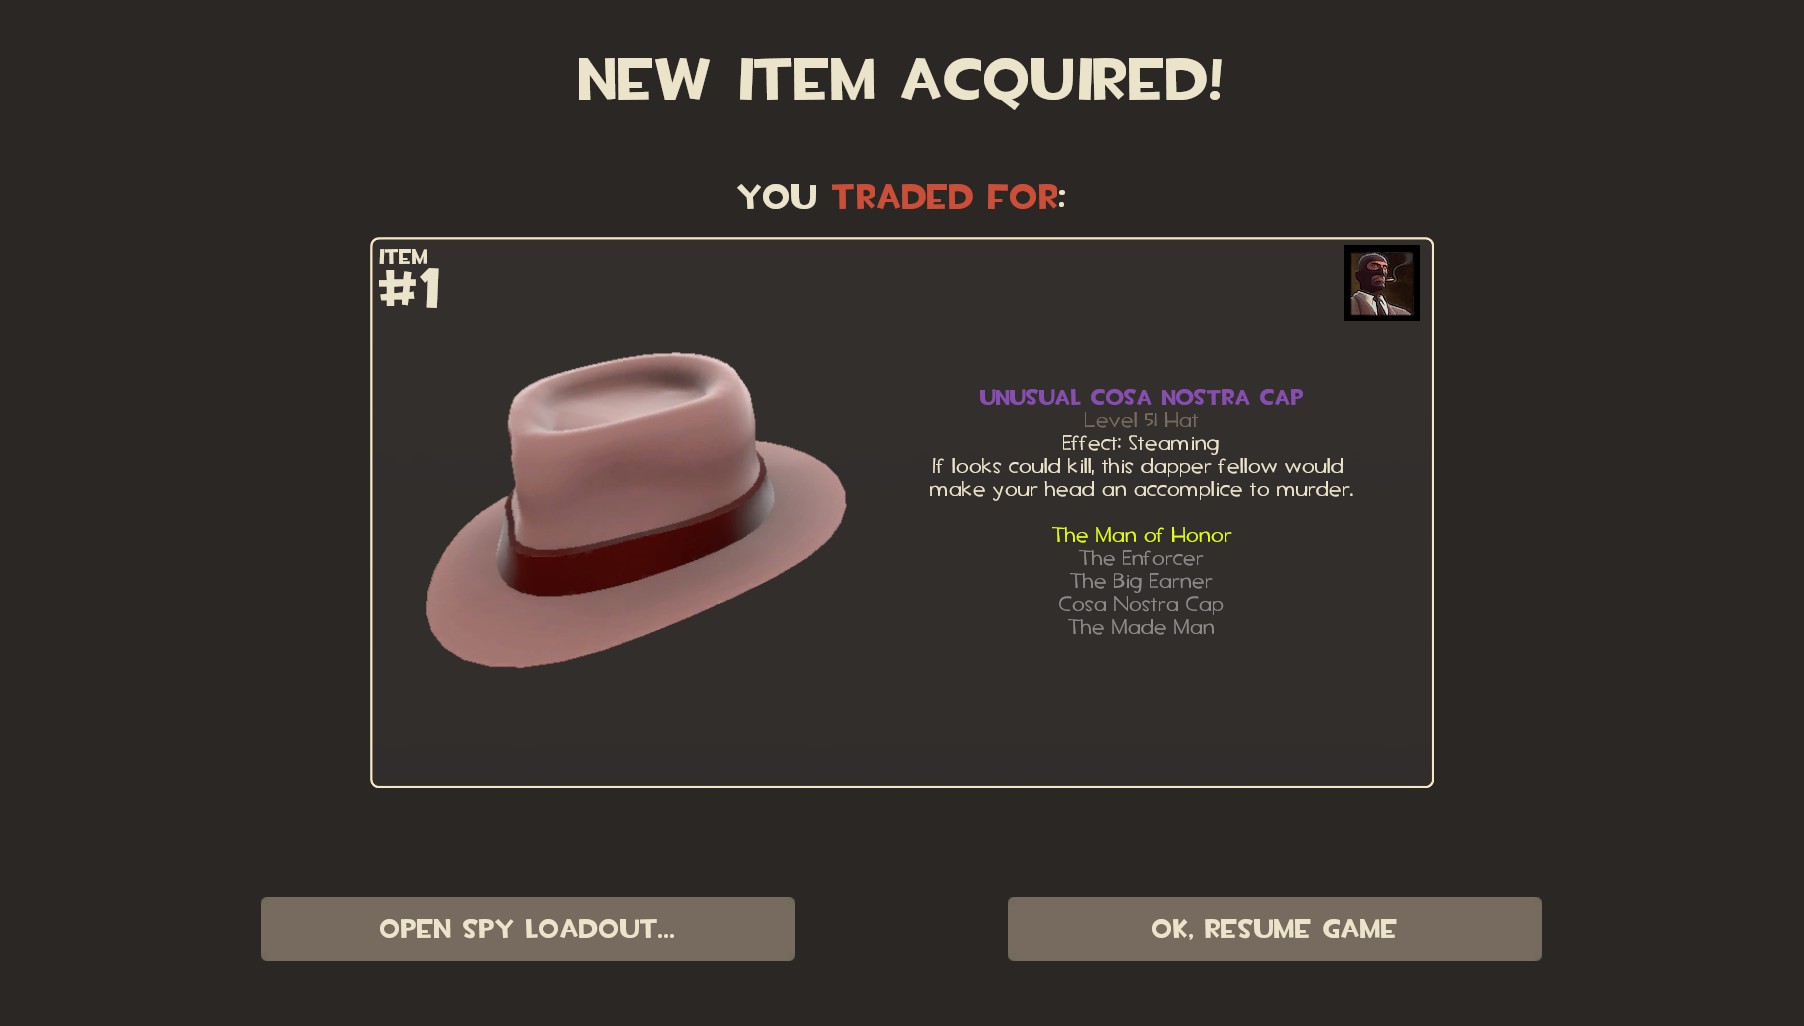Click The Made Man set item
The width and height of the screenshot is (1804, 1026).
click(x=1141, y=627)
